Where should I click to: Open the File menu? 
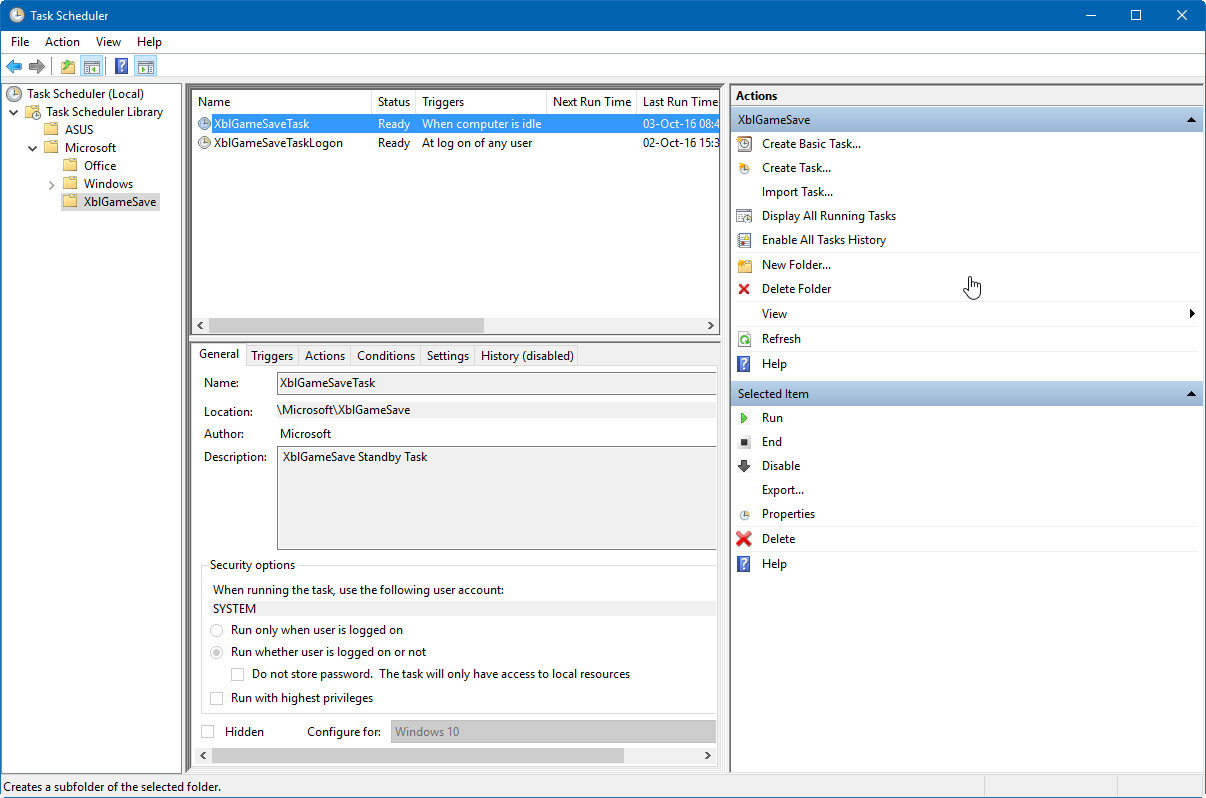(20, 42)
